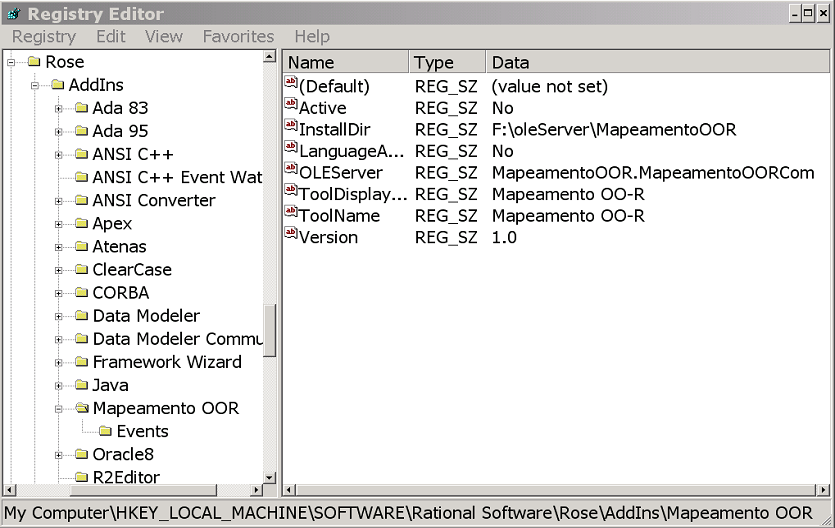Expand the ClearCase node
835x528 pixels.
click(x=59, y=270)
